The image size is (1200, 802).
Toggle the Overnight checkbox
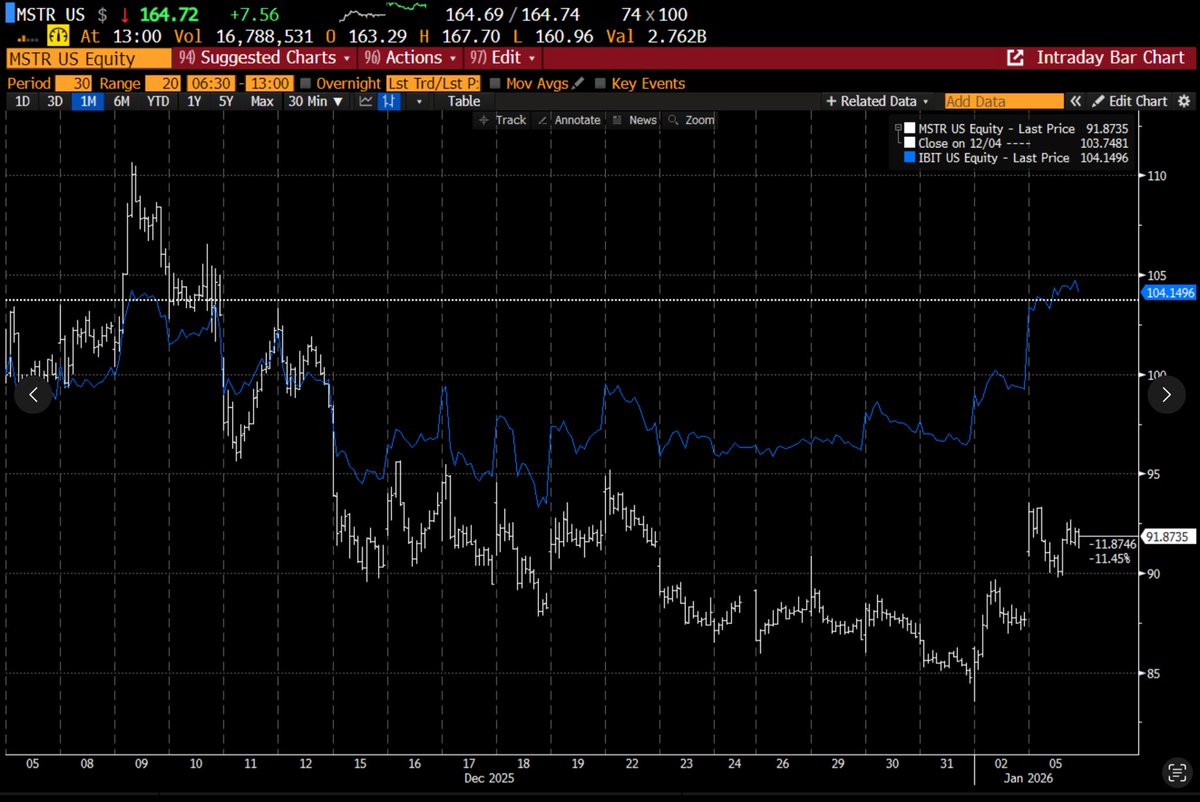[305, 84]
